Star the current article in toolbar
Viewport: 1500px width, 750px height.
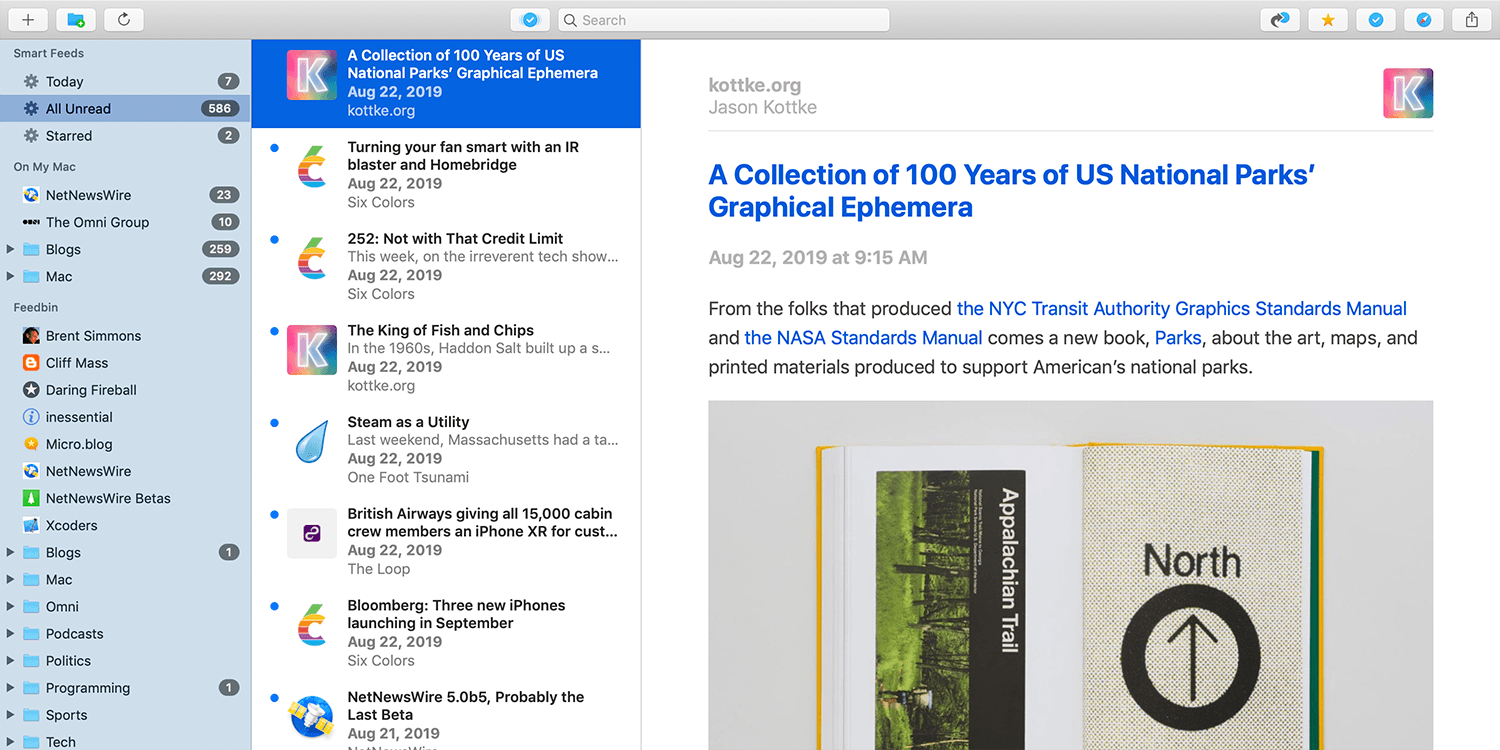[1327, 19]
